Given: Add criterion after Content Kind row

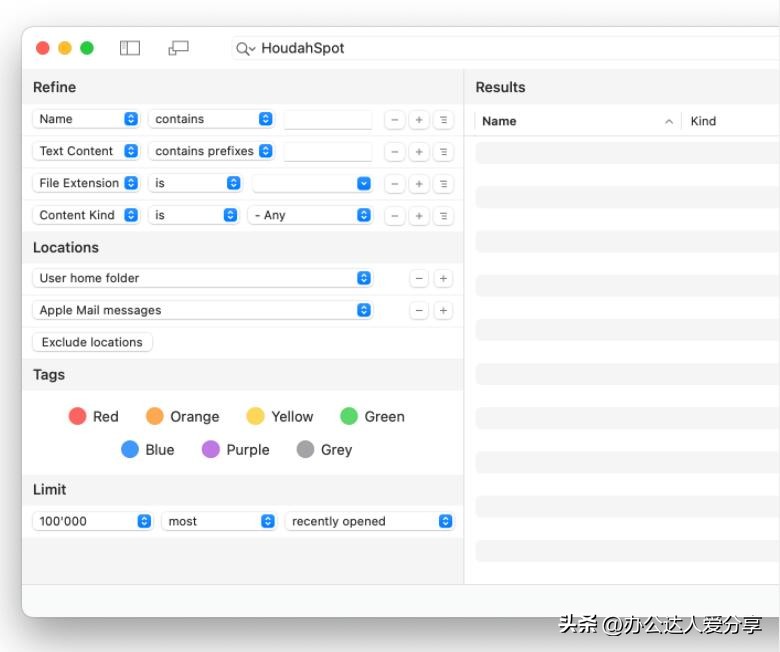Looking at the screenshot, I should click(419, 216).
